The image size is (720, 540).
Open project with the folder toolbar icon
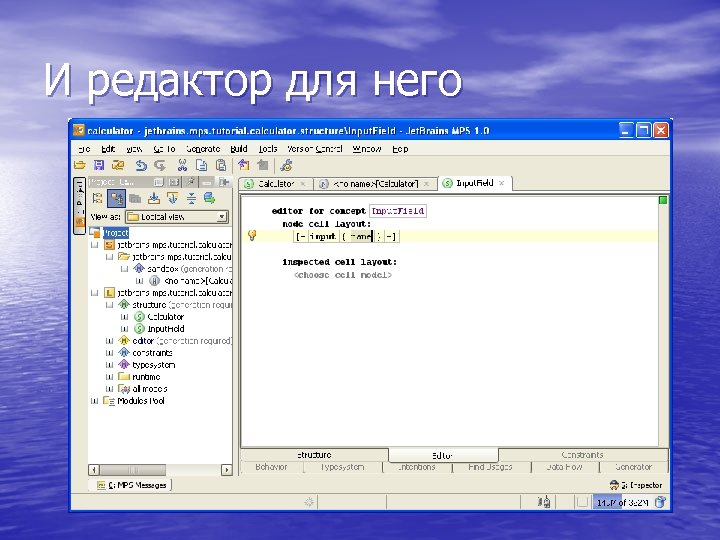point(80,165)
